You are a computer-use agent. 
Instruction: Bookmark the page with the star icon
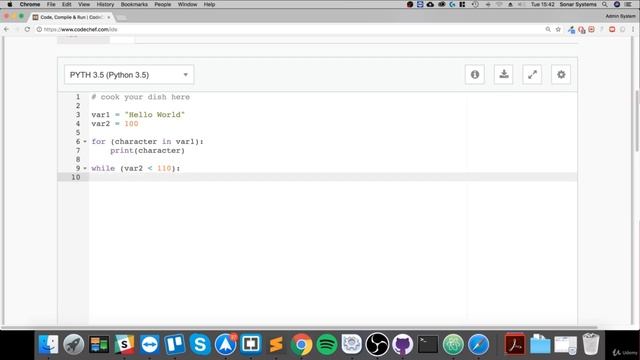[x=558, y=29]
